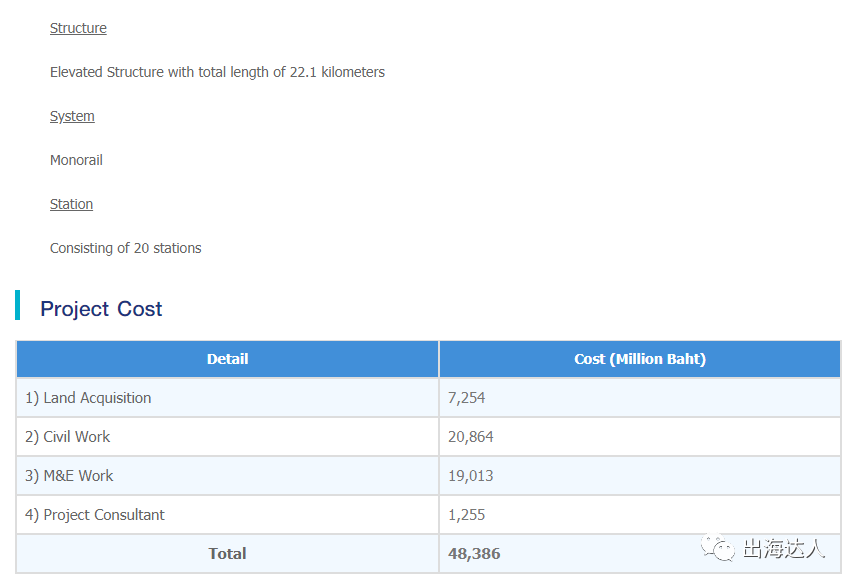
Task: Select the 7,254 cost cell
Action: pos(466,398)
